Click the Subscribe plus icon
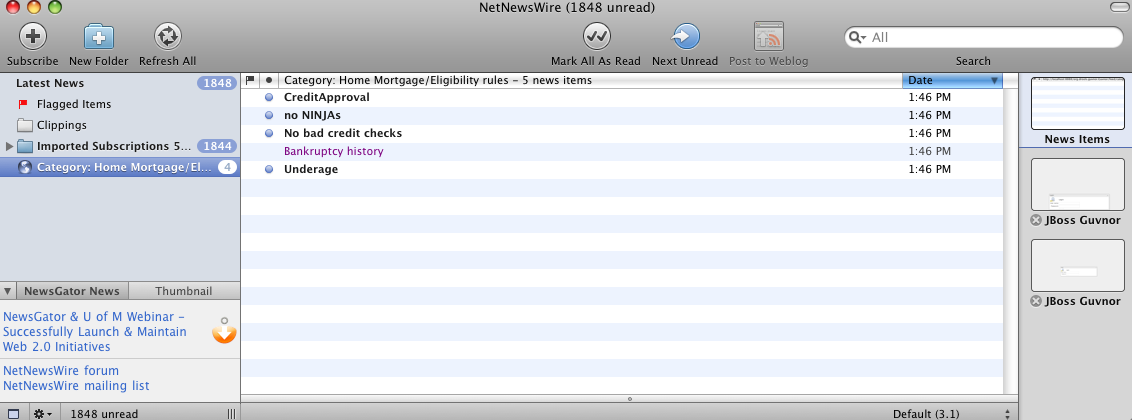 [32, 36]
